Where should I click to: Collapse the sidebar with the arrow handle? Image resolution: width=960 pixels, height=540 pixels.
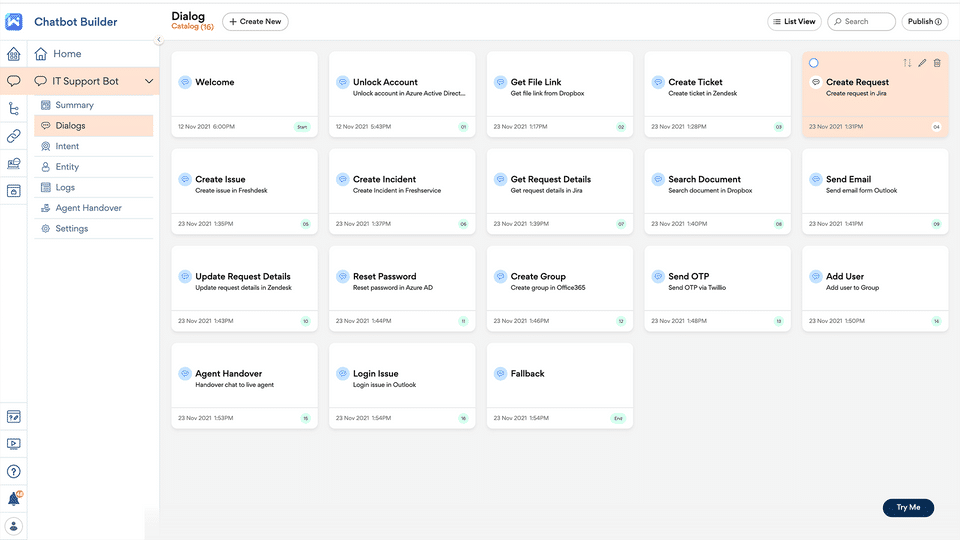(x=159, y=40)
